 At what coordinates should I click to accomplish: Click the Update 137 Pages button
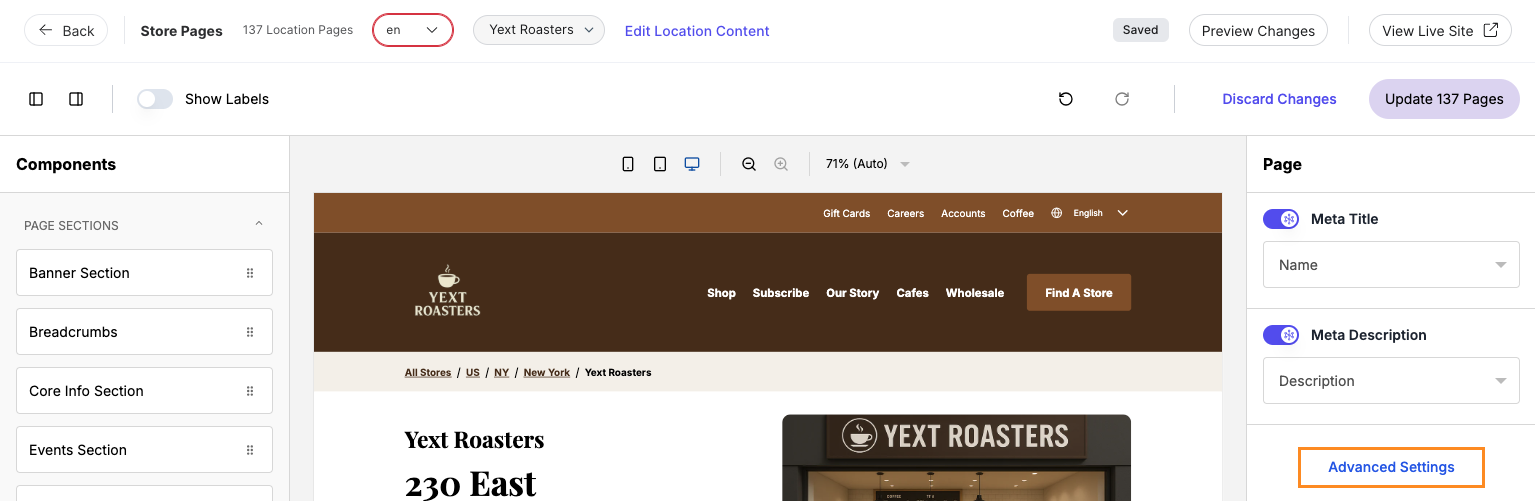(1443, 99)
